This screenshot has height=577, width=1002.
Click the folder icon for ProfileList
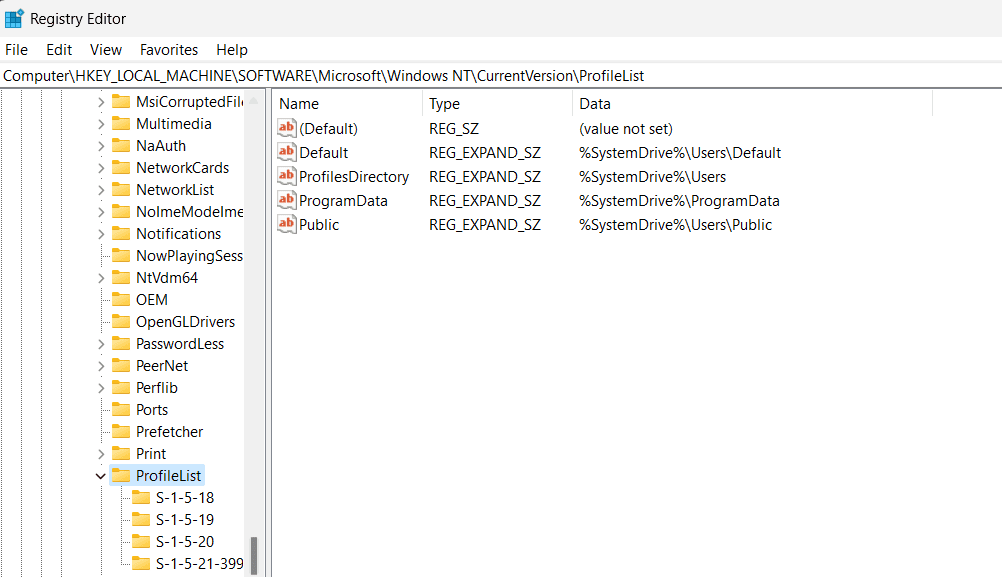click(x=120, y=475)
